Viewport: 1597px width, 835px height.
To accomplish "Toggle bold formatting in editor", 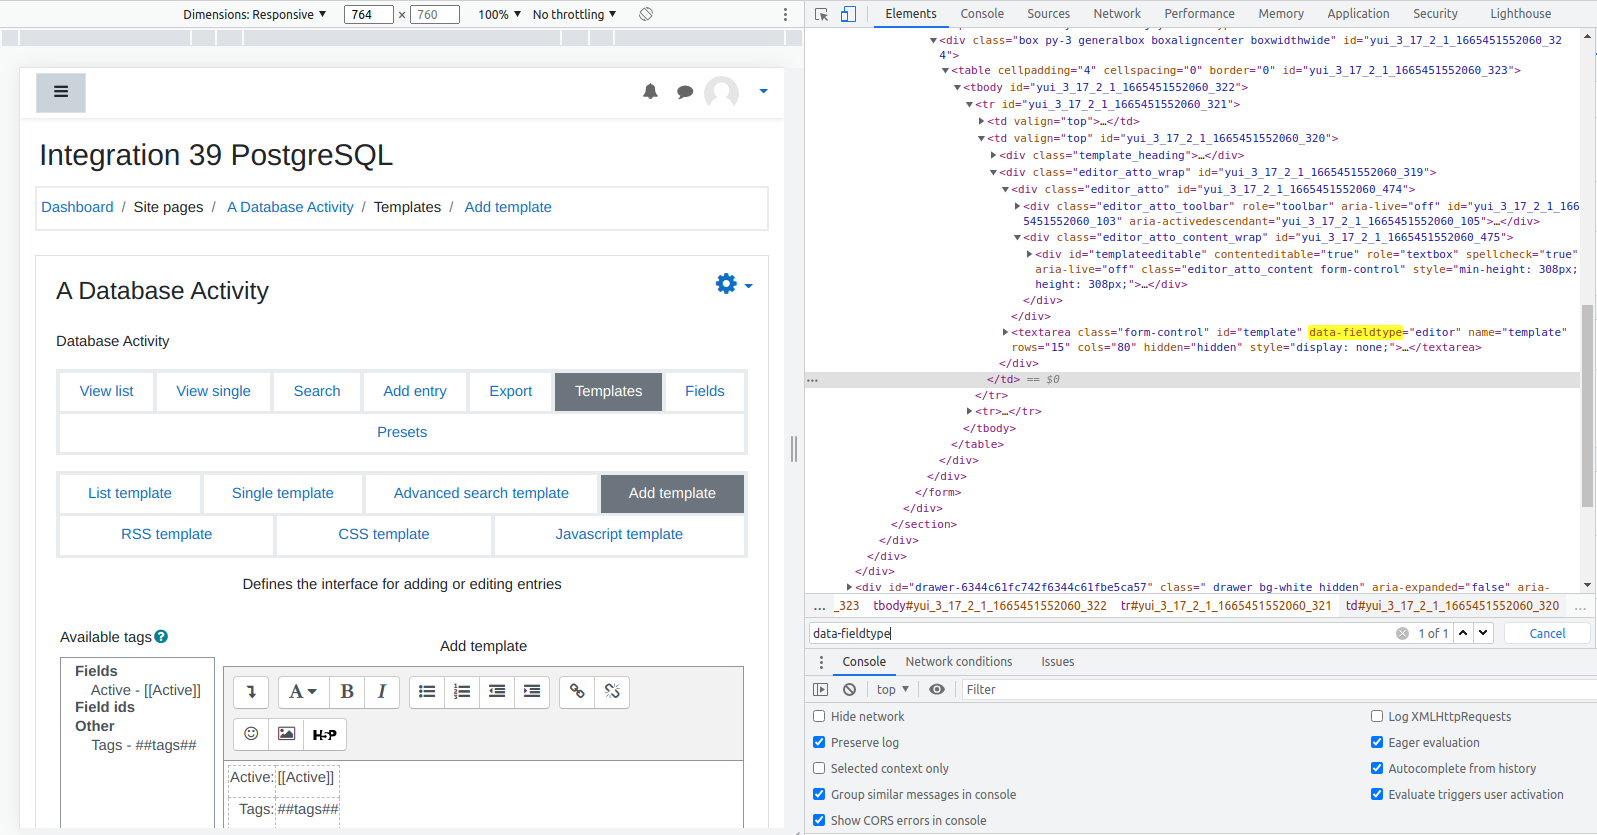I will pos(347,691).
